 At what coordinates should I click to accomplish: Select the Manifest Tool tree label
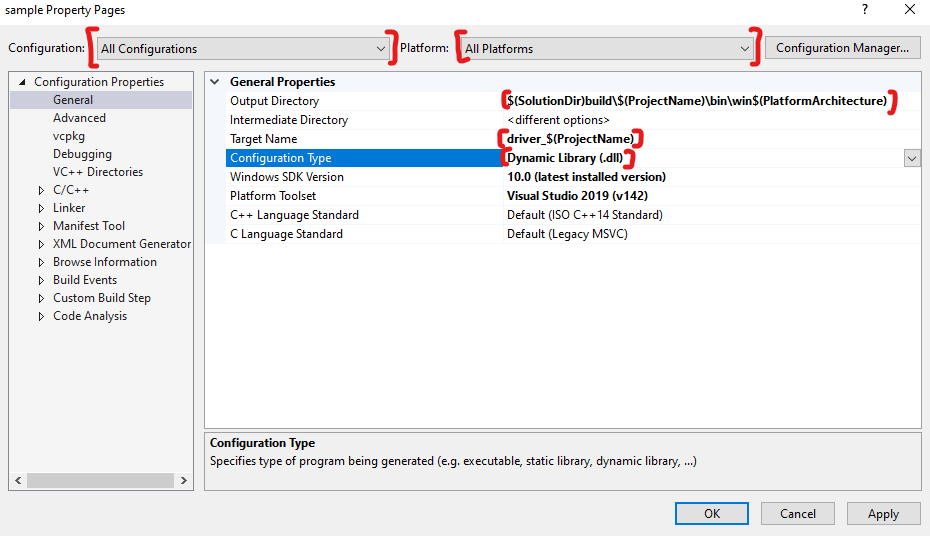pyautogui.click(x=89, y=226)
